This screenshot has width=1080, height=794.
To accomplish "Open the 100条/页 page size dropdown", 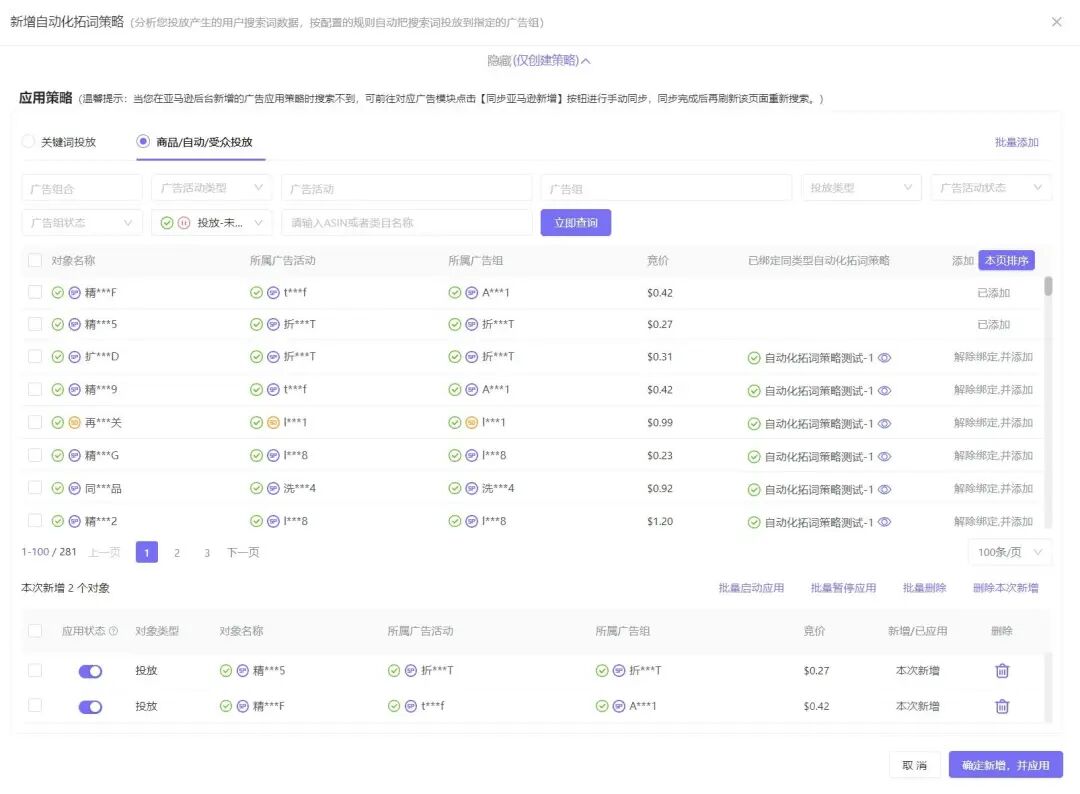I will click(1010, 552).
